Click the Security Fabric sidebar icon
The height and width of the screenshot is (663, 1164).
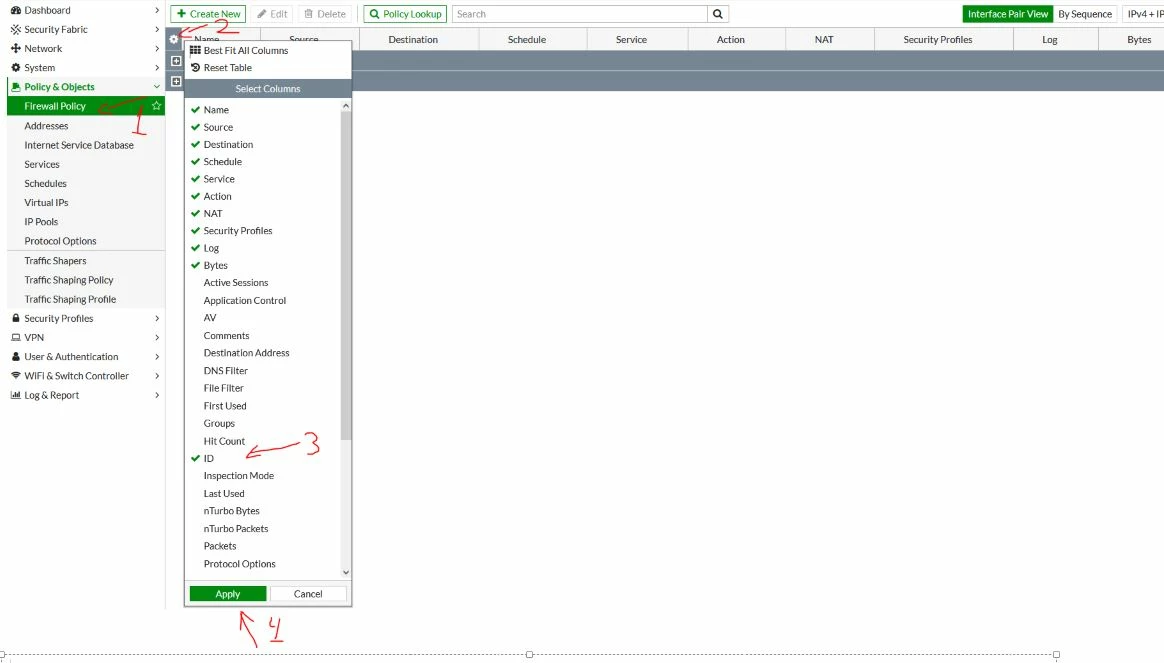(x=16, y=30)
